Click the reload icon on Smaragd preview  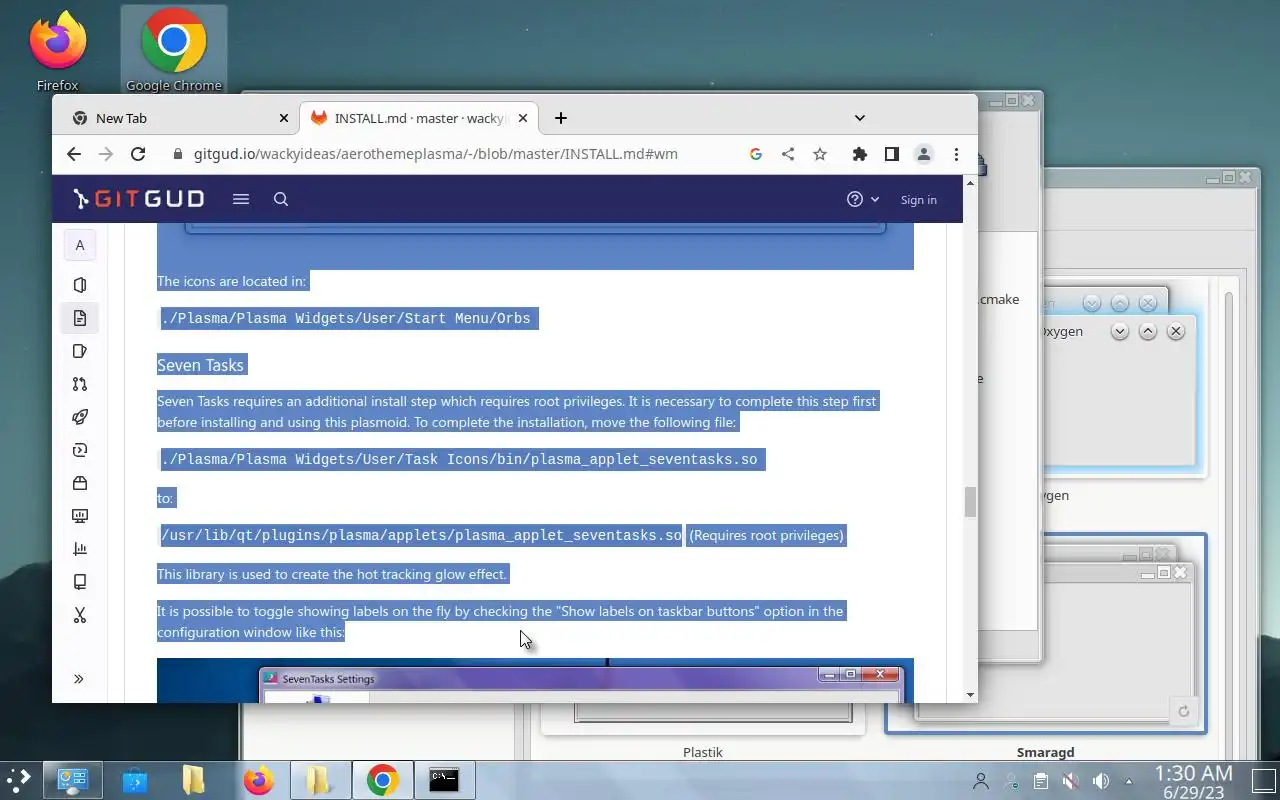pyautogui.click(x=1183, y=711)
